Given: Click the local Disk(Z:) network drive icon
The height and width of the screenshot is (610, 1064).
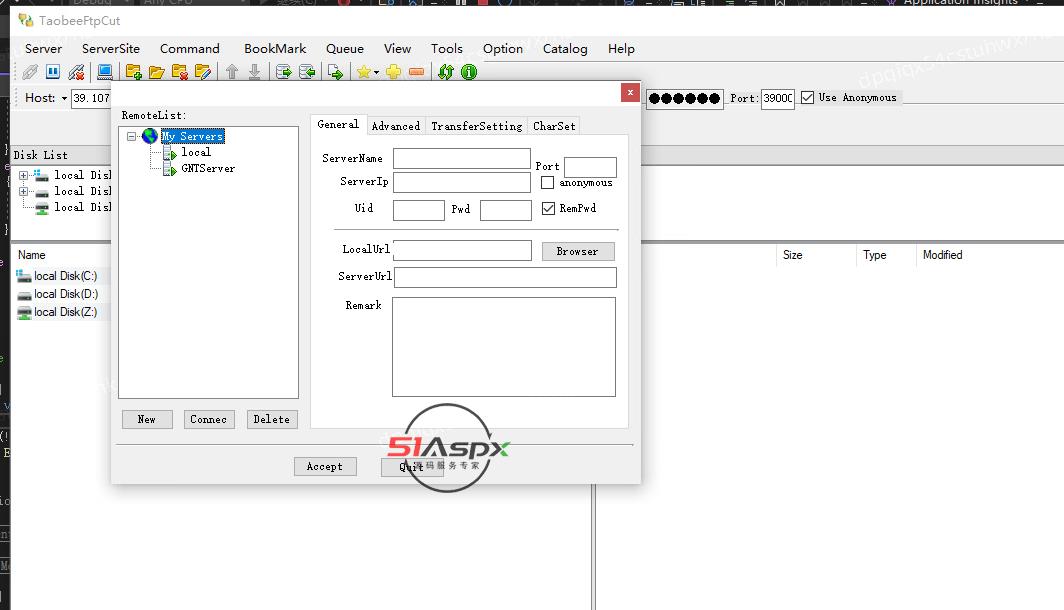Looking at the screenshot, I should 24,312.
